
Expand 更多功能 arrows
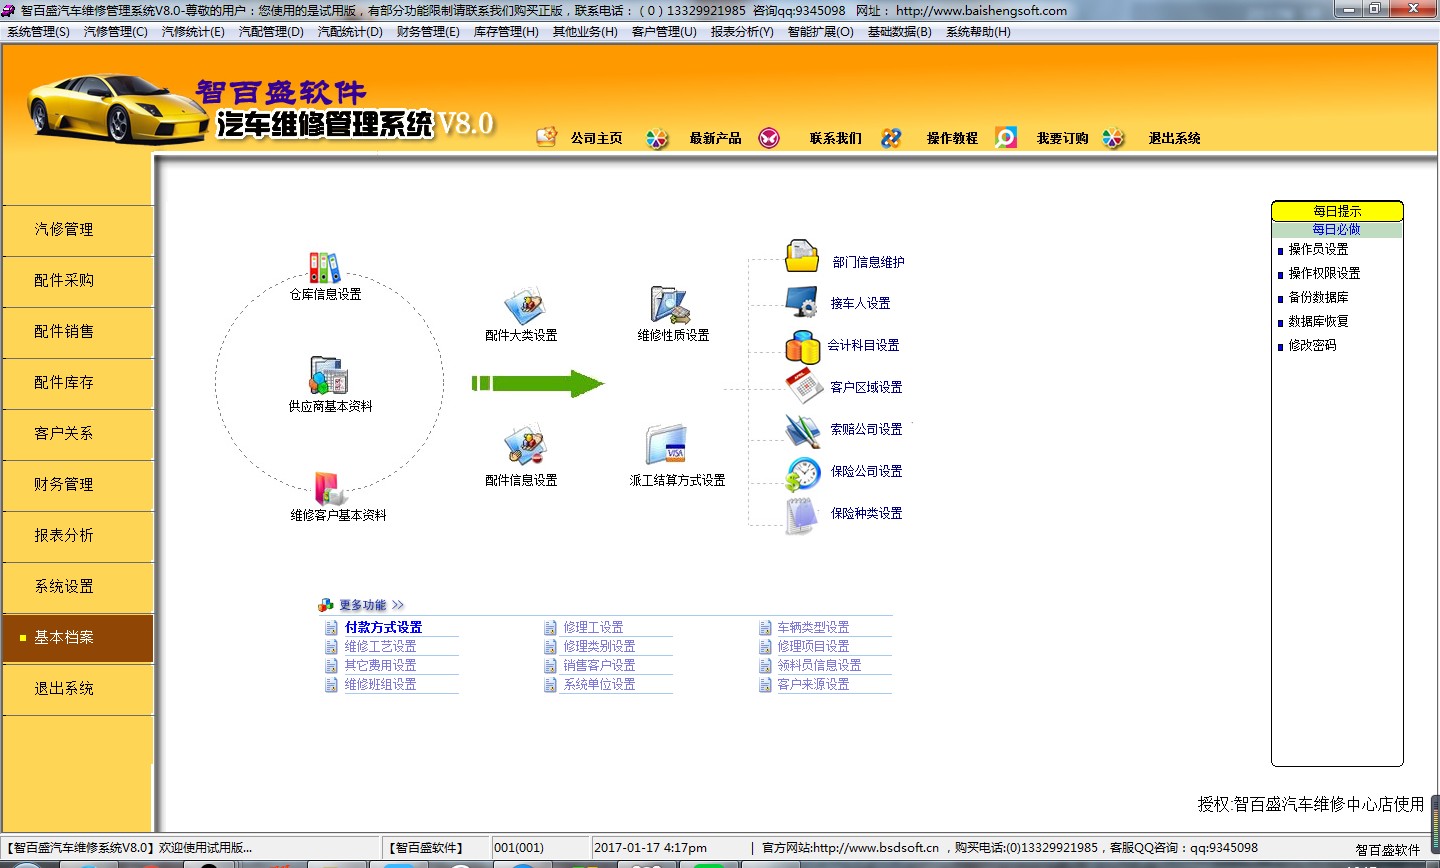[398, 605]
